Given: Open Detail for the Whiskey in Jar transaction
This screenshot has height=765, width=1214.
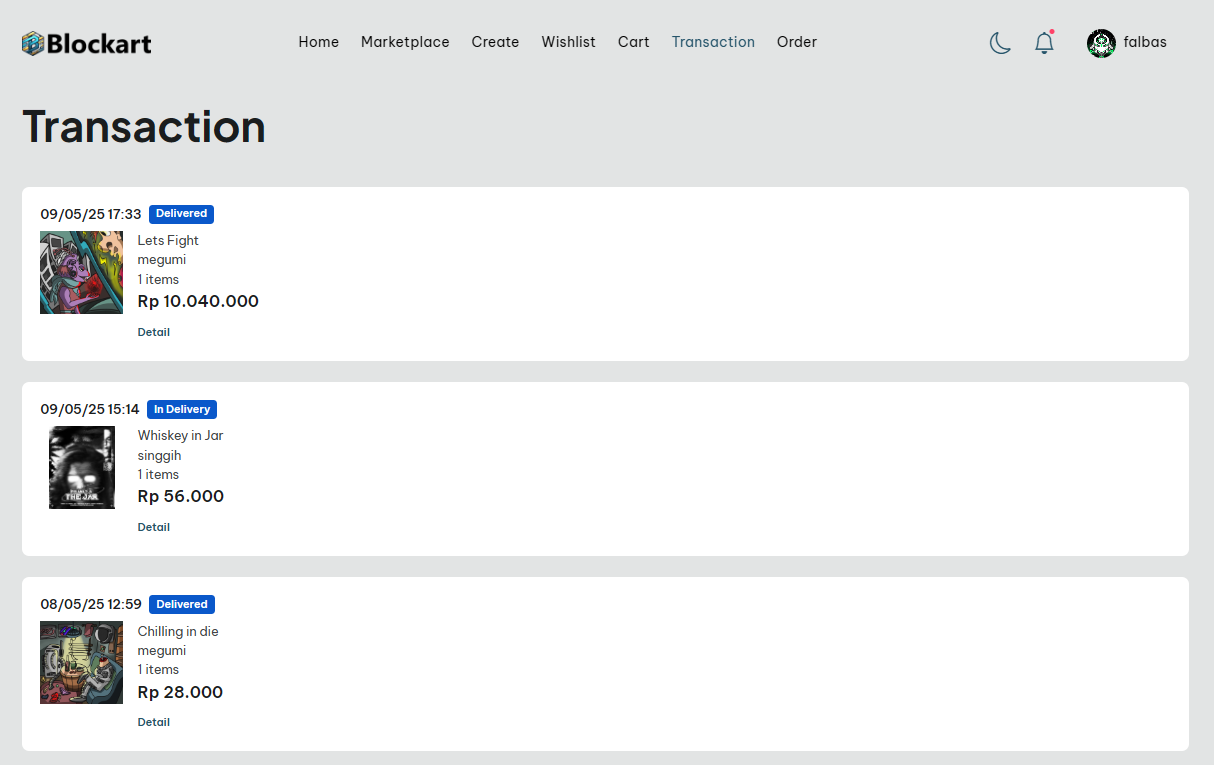Looking at the screenshot, I should point(153,527).
